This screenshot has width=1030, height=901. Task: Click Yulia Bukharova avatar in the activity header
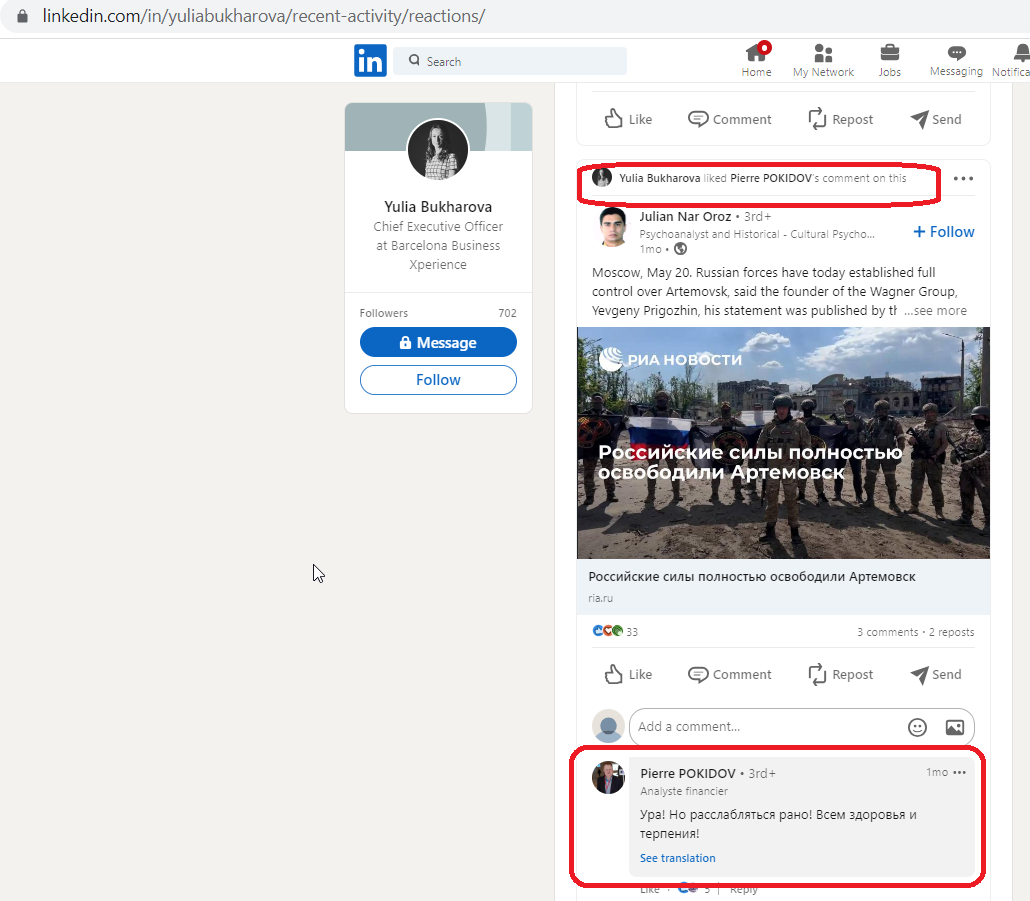[x=602, y=177]
